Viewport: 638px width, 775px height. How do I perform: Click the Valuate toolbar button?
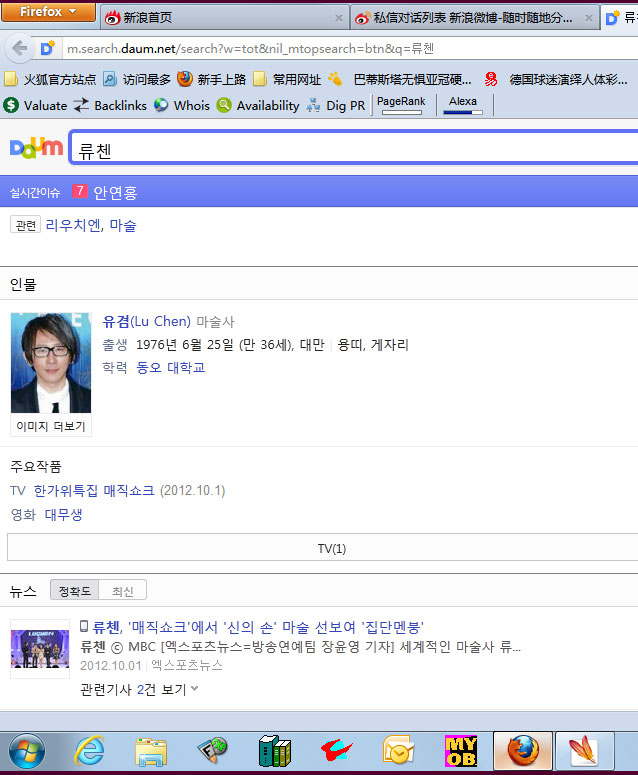pyautogui.click(x=35, y=105)
